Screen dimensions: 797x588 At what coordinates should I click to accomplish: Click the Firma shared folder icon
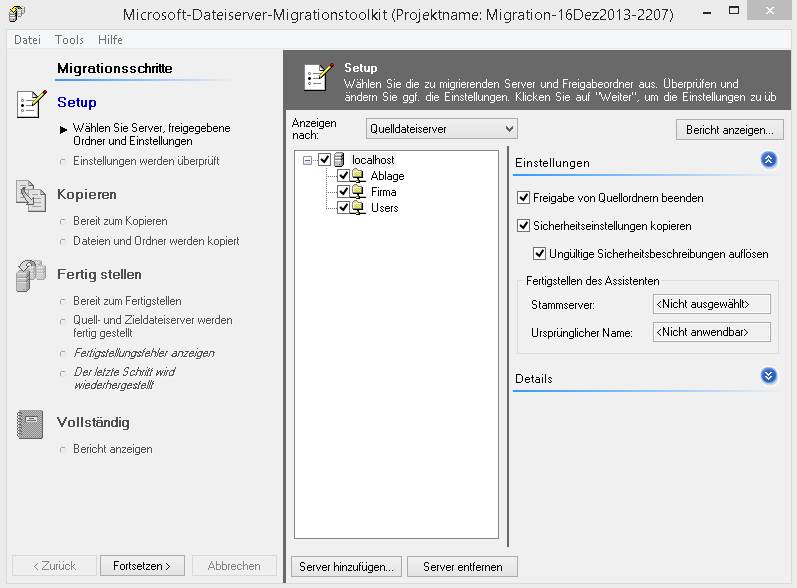click(x=358, y=192)
